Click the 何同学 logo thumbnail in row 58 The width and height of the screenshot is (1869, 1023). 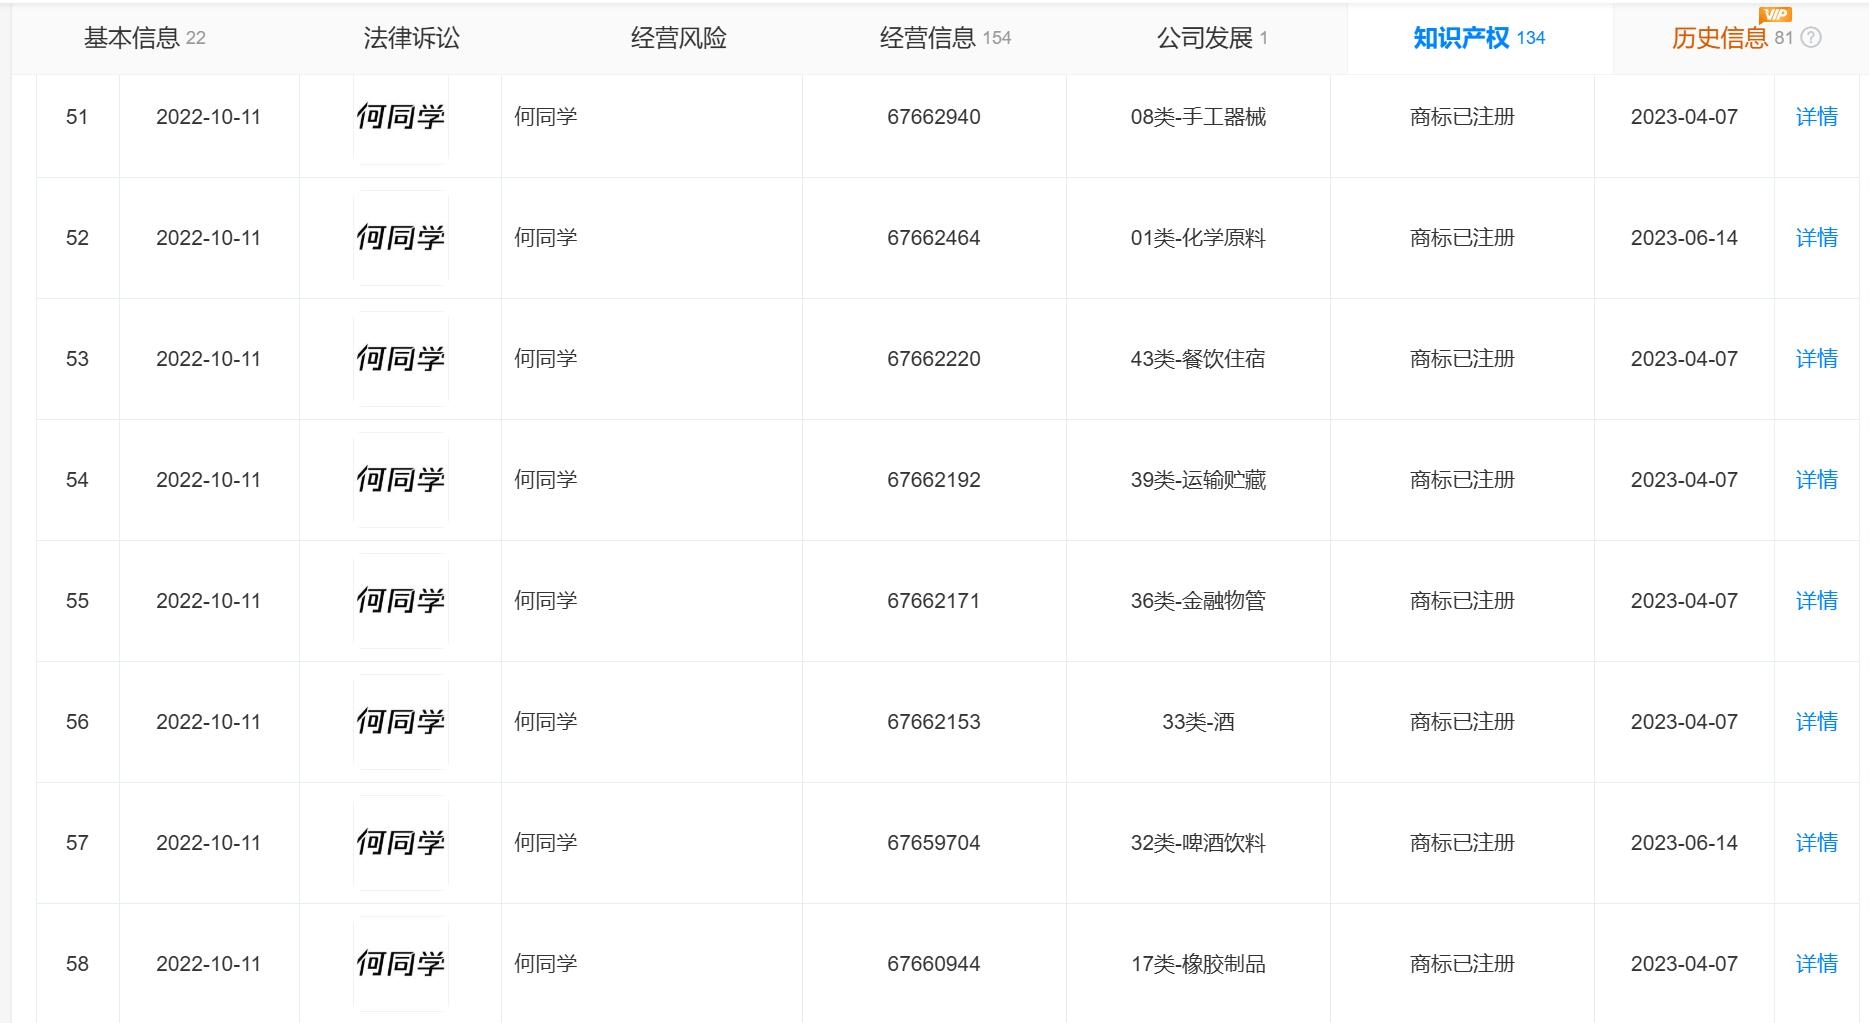[x=401, y=964]
